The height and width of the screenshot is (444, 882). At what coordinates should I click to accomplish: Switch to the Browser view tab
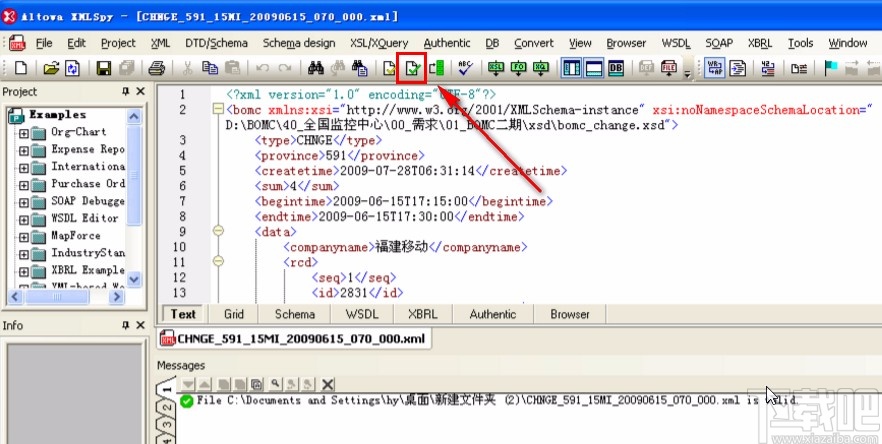pyautogui.click(x=570, y=314)
